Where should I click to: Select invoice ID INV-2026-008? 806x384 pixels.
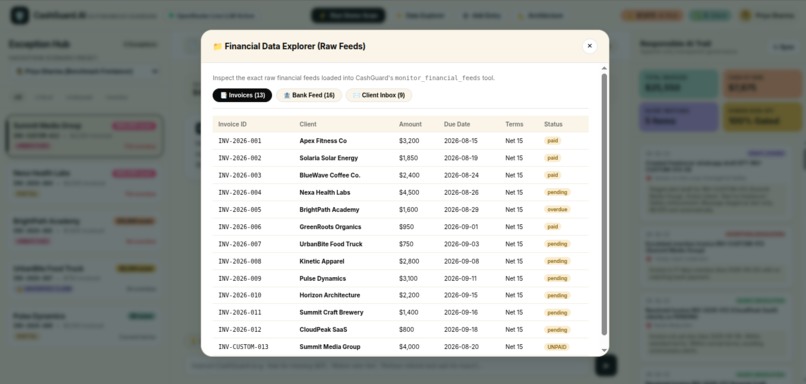pyautogui.click(x=240, y=261)
